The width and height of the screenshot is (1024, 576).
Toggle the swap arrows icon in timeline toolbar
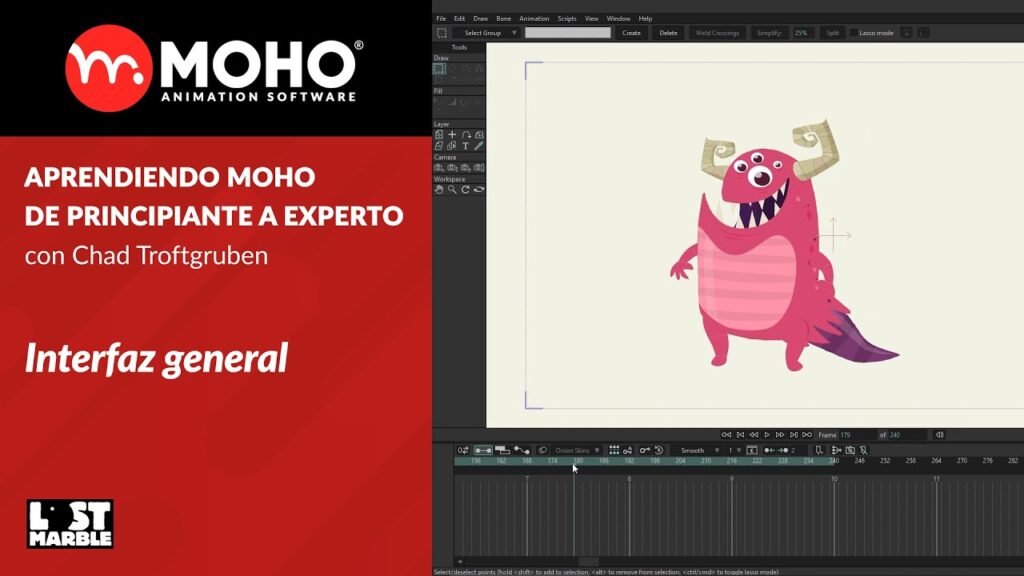(x=463, y=450)
